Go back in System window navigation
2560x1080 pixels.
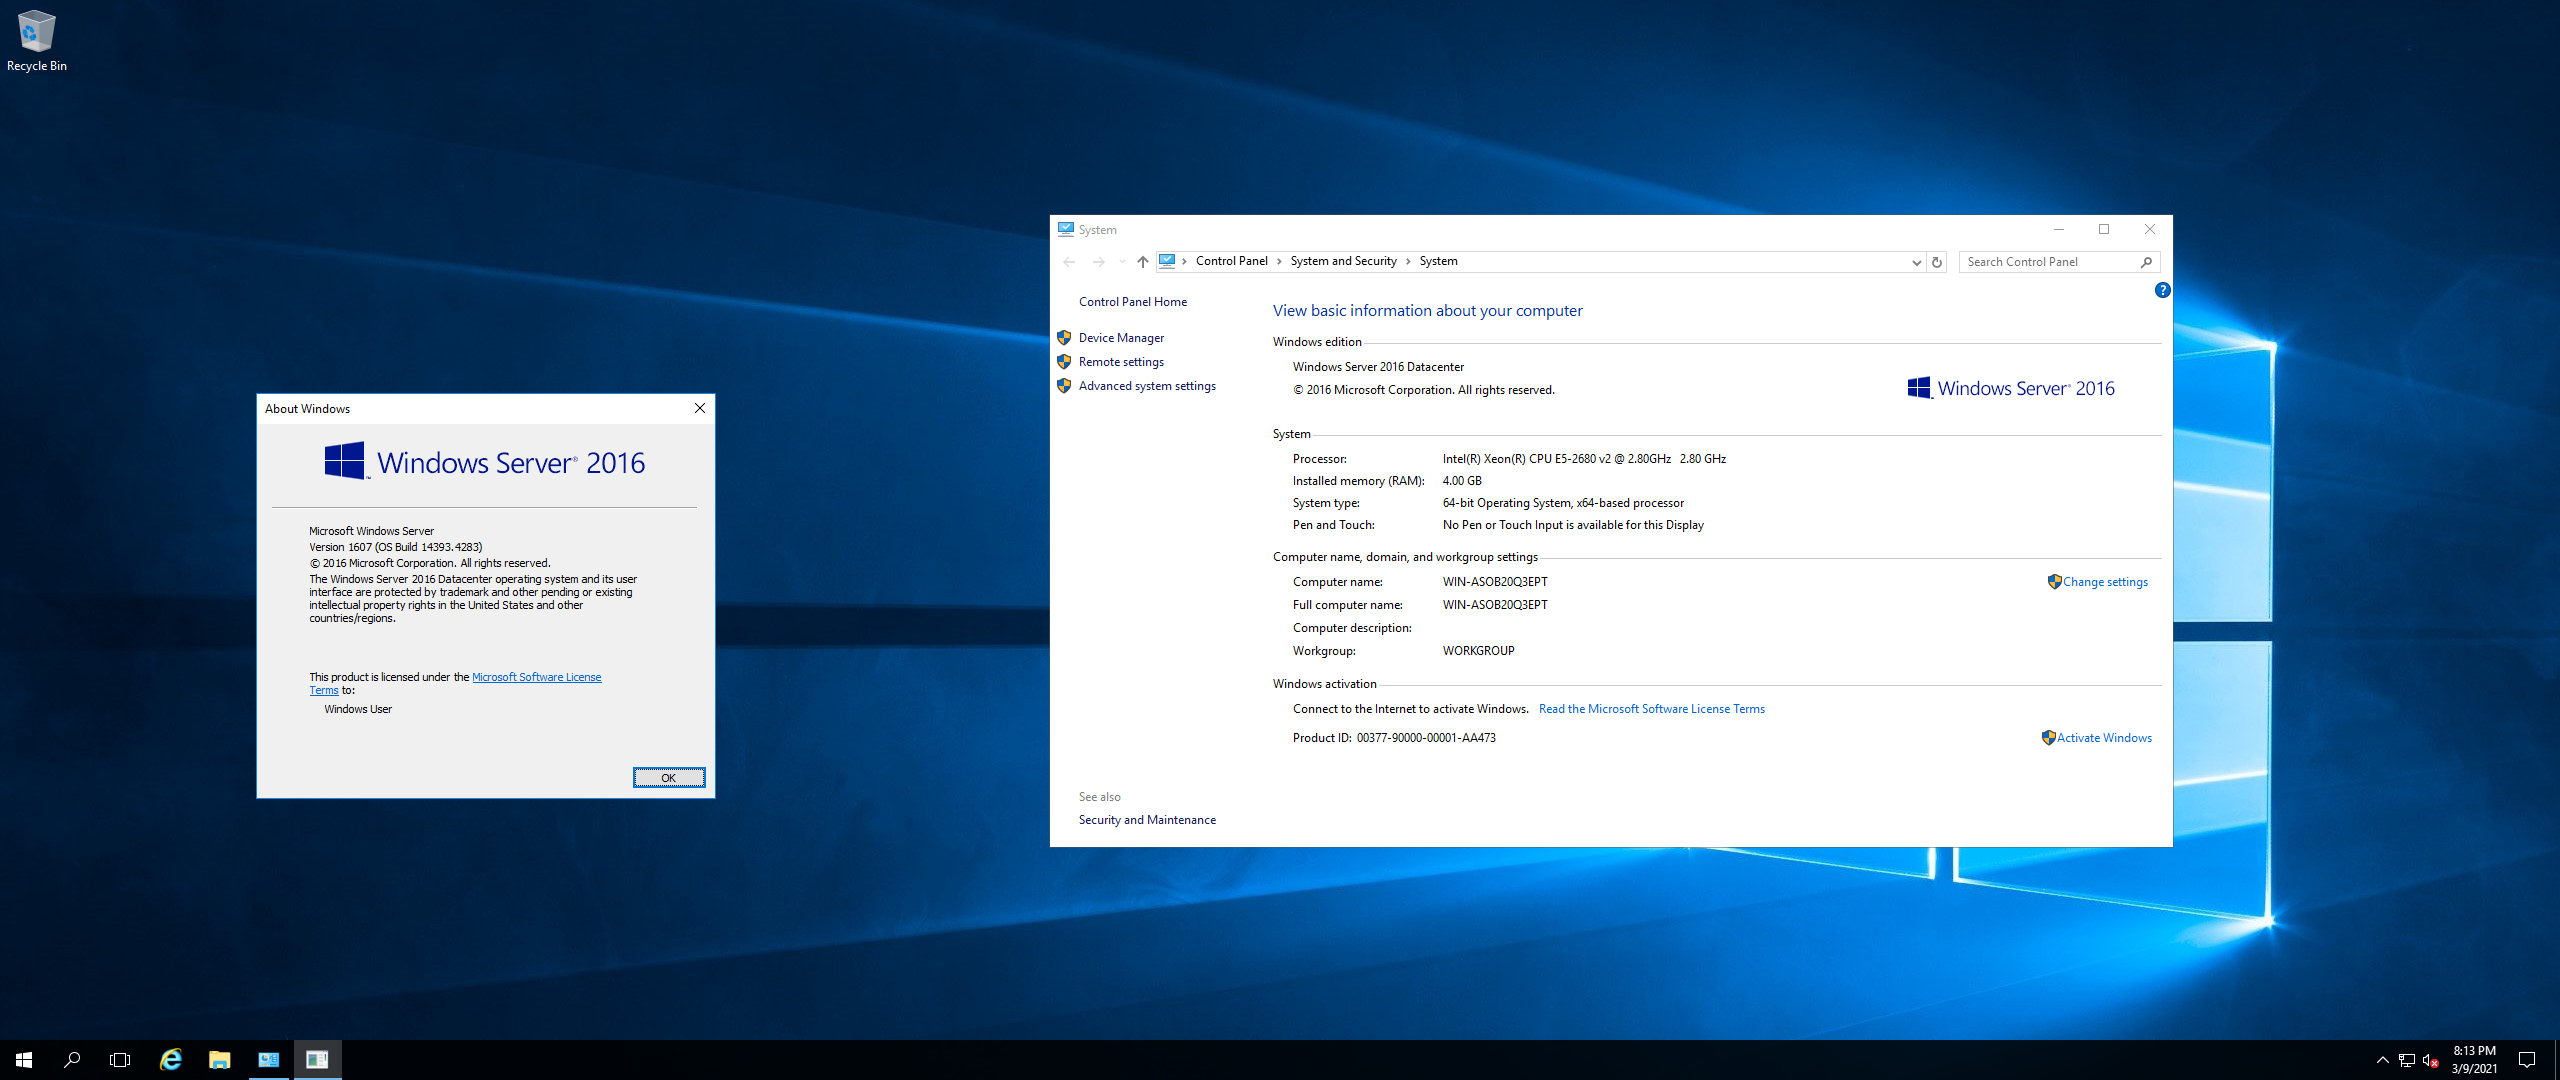point(1069,262)
